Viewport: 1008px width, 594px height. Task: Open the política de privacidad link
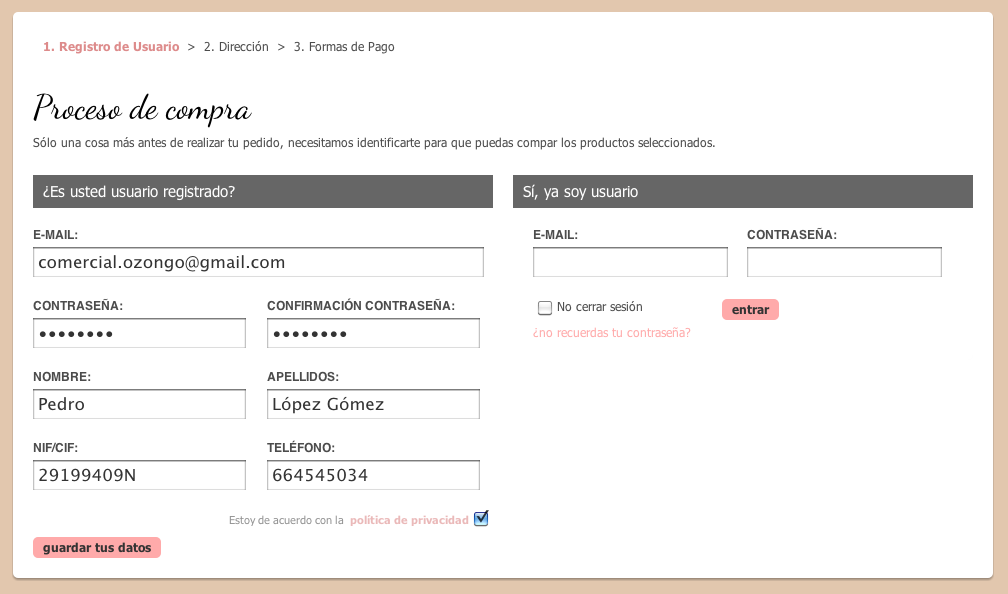(409, 520)
